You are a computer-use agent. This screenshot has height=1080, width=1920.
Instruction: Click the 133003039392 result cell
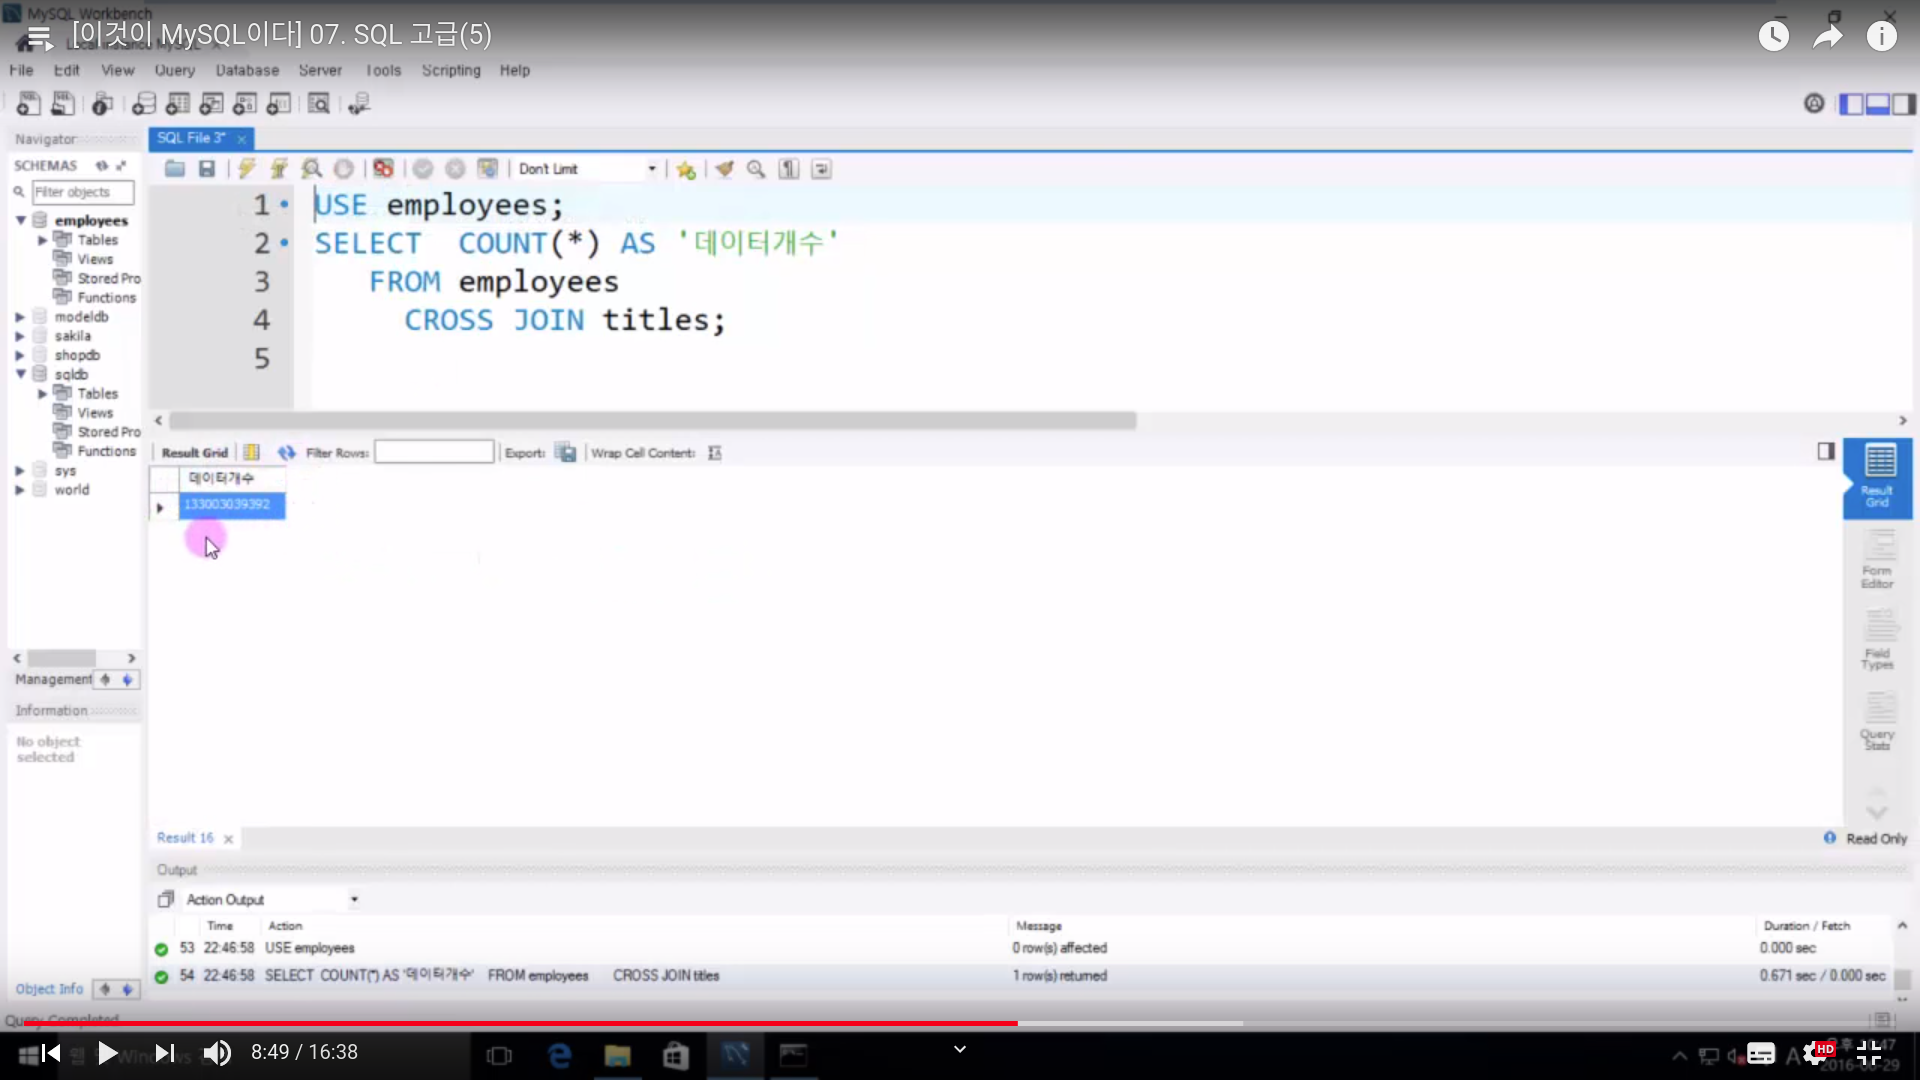tap(231, 505)
